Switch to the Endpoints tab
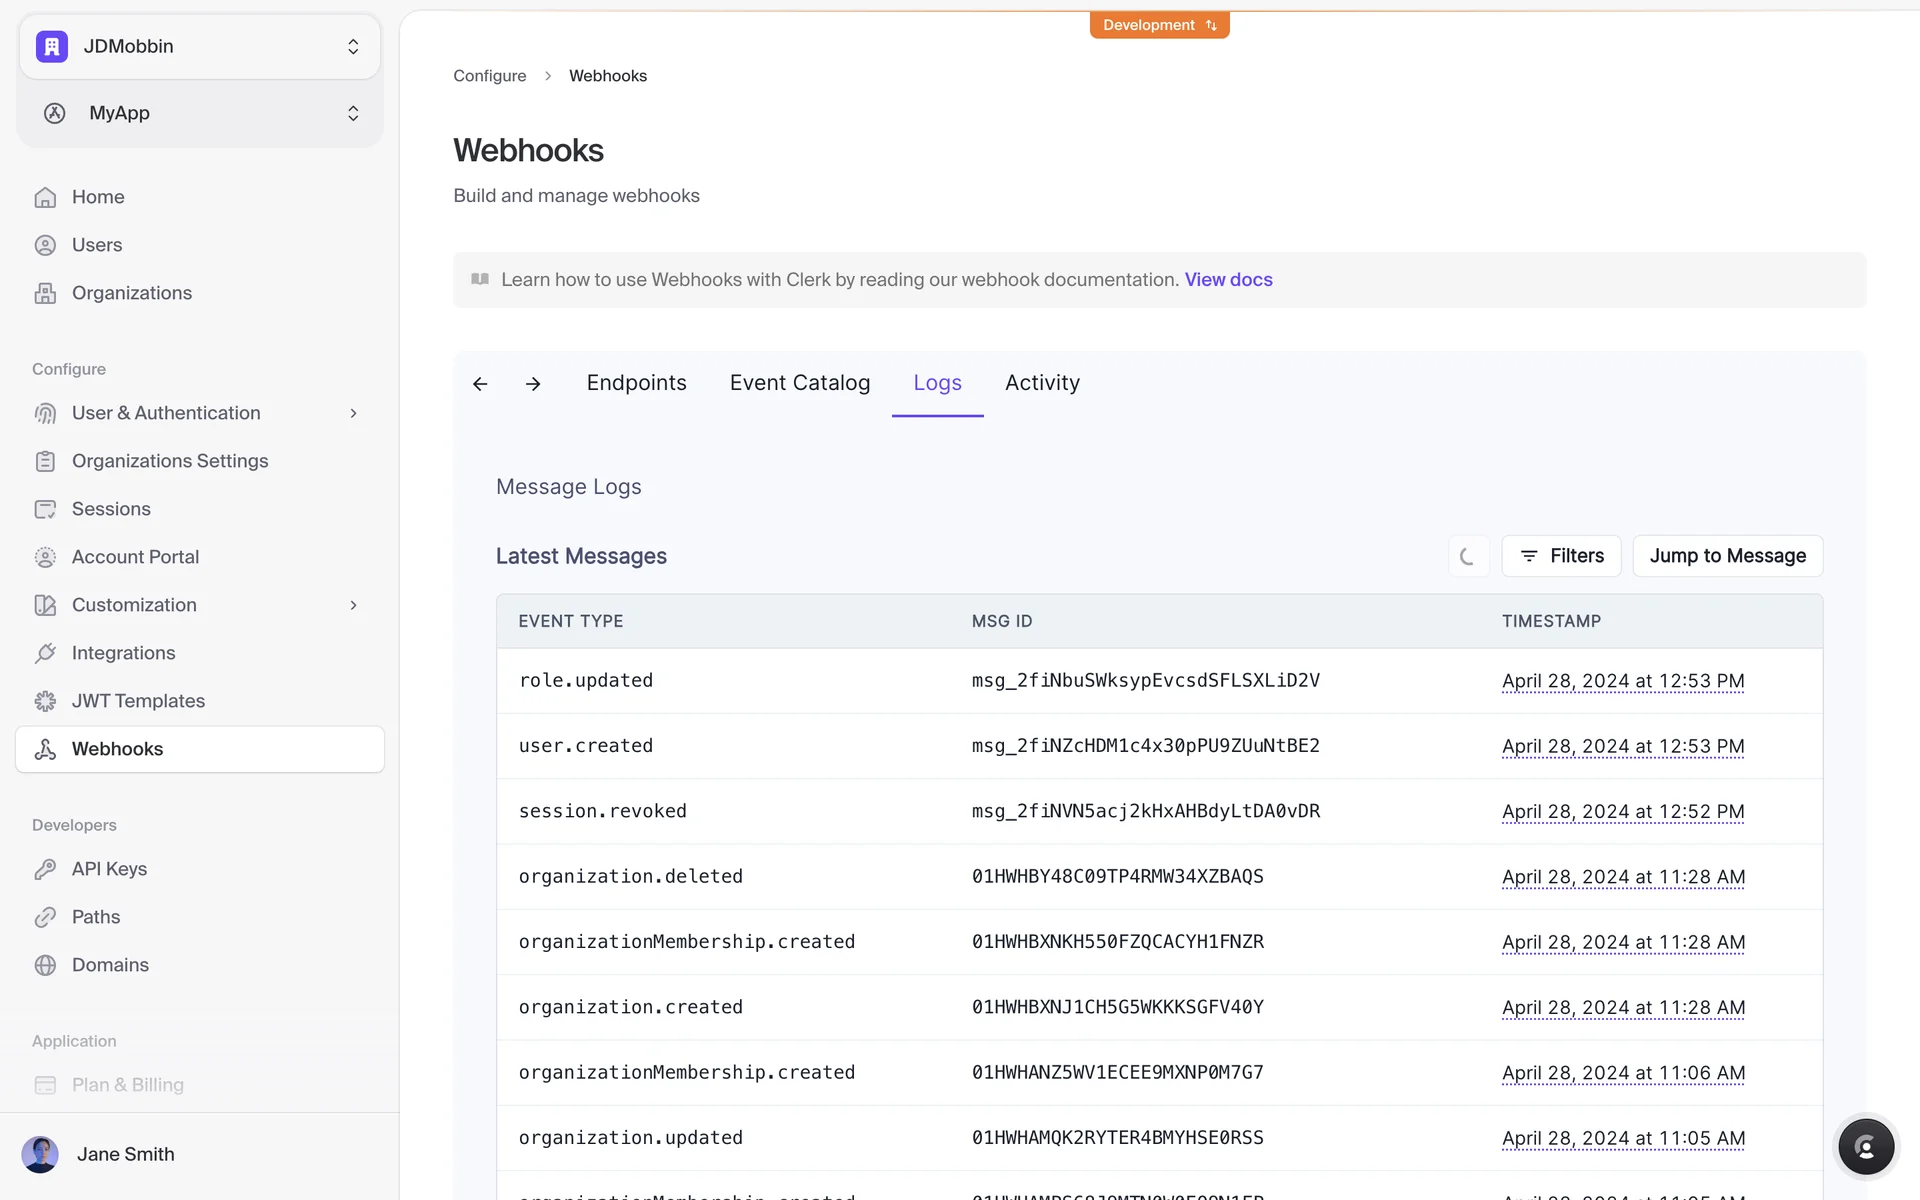This screenshot has width=1920, height=1200. [x=636, y=383]
